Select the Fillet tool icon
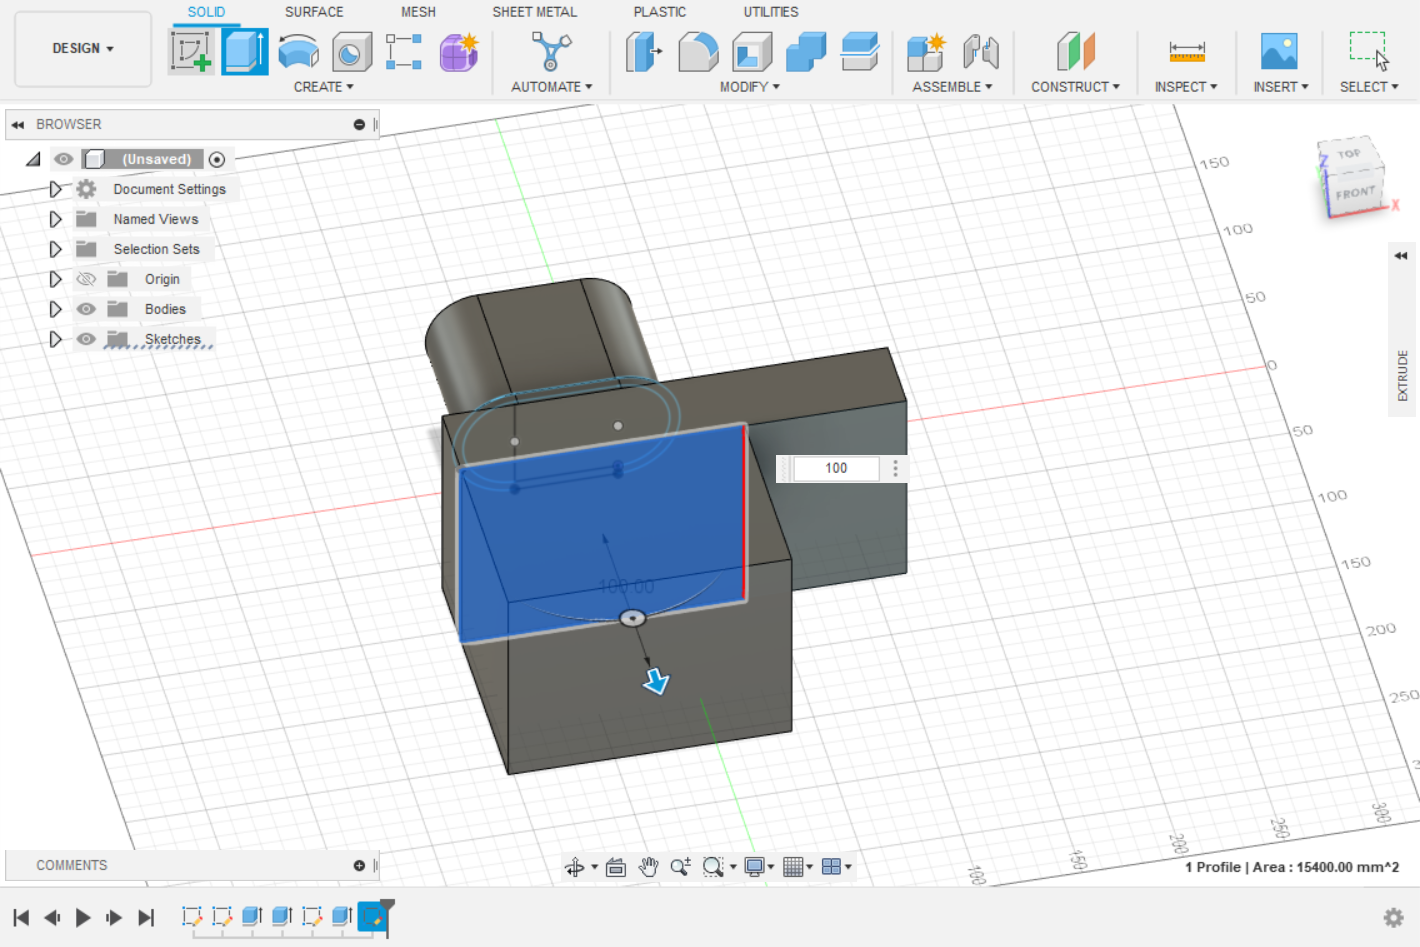This screenshot has width=1420, height=947. 698,51
